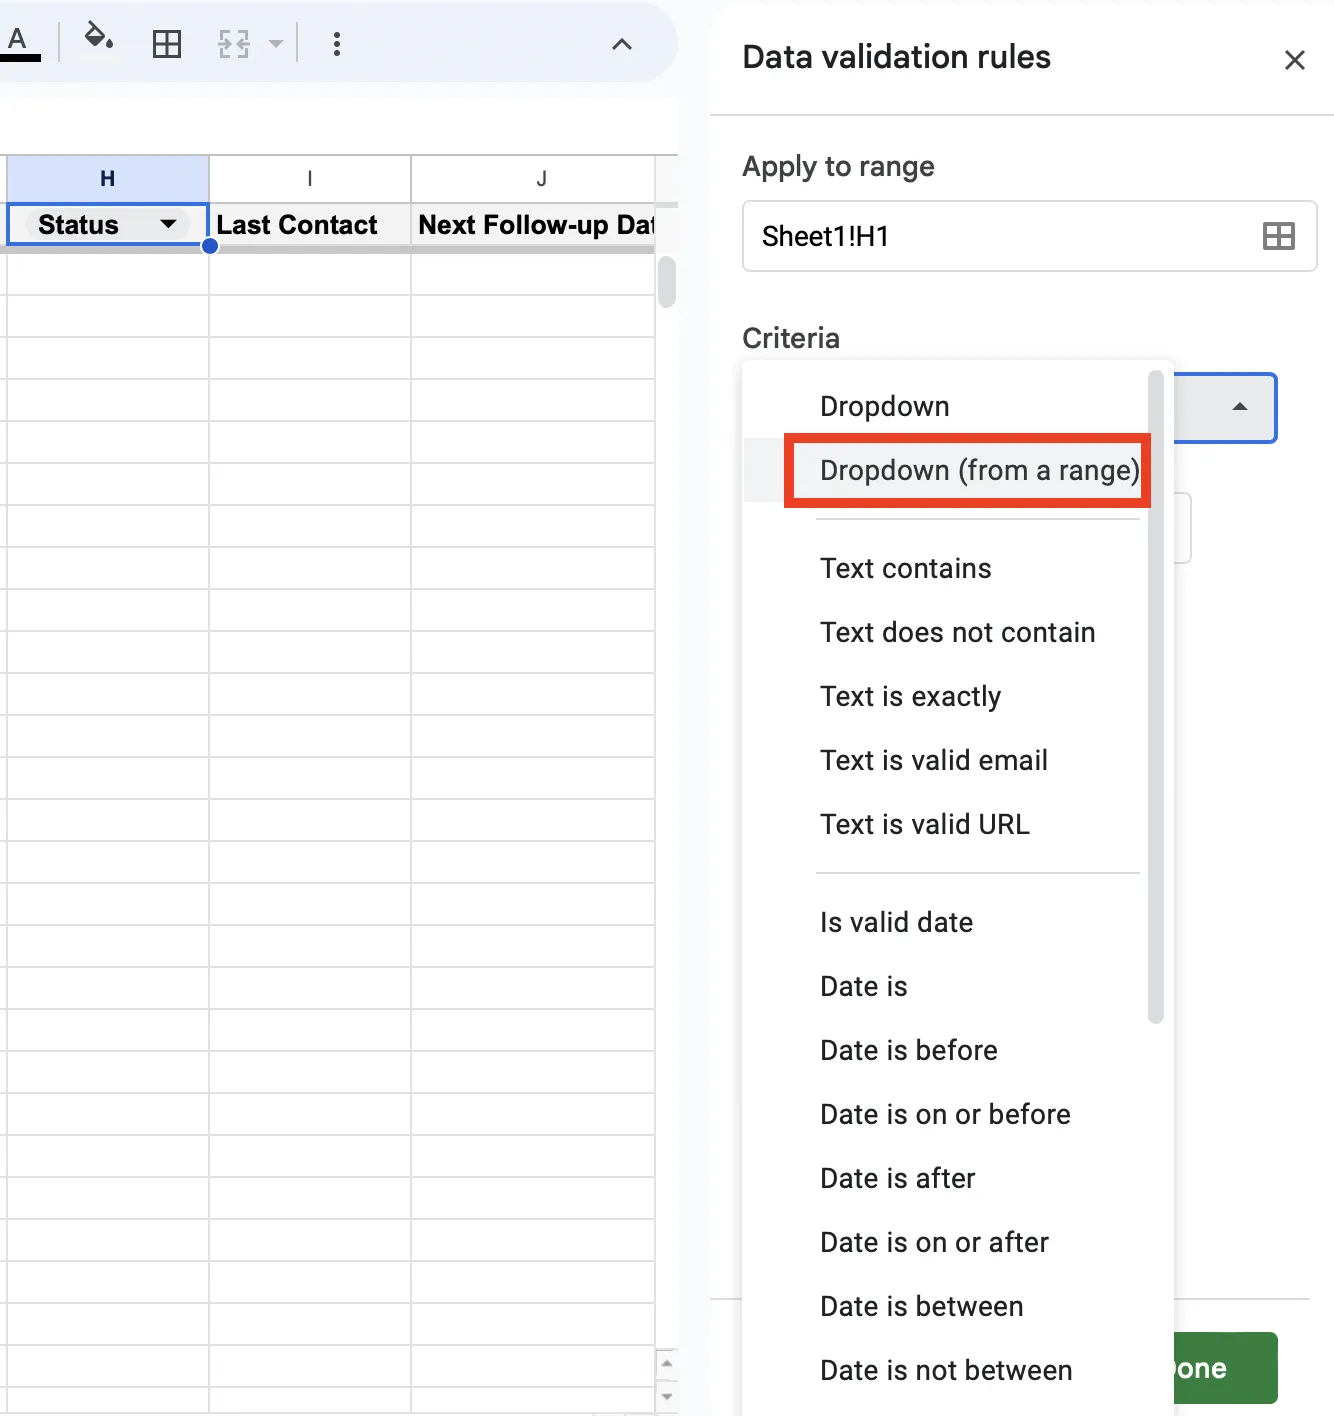Open the borders tool
Screen dimensions: 1334x1416
(167, 44)
